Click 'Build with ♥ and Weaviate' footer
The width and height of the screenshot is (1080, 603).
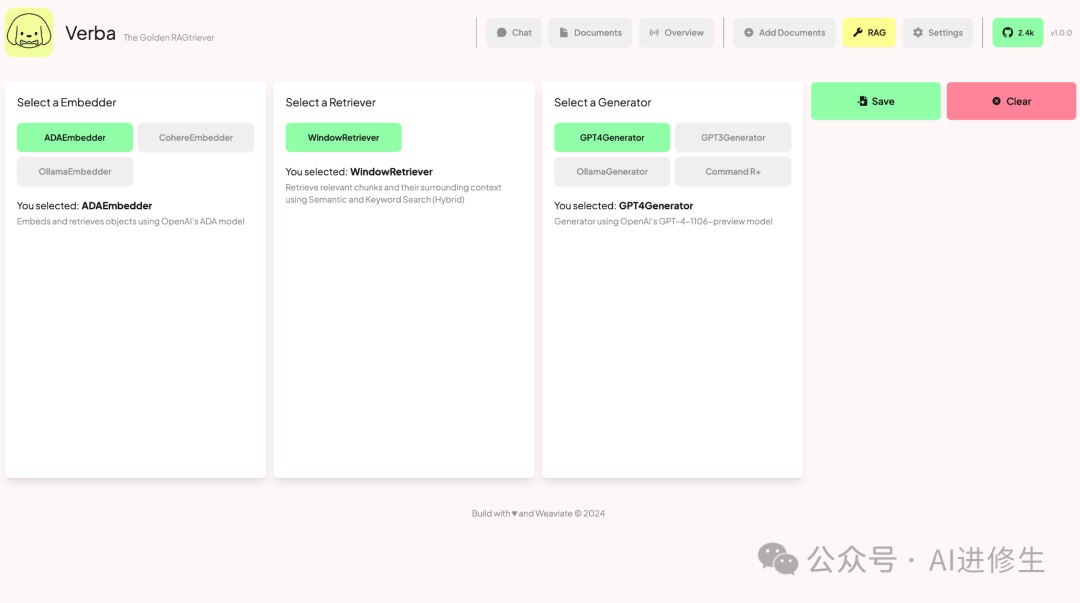pyautogui.click(x=538, y=513)
